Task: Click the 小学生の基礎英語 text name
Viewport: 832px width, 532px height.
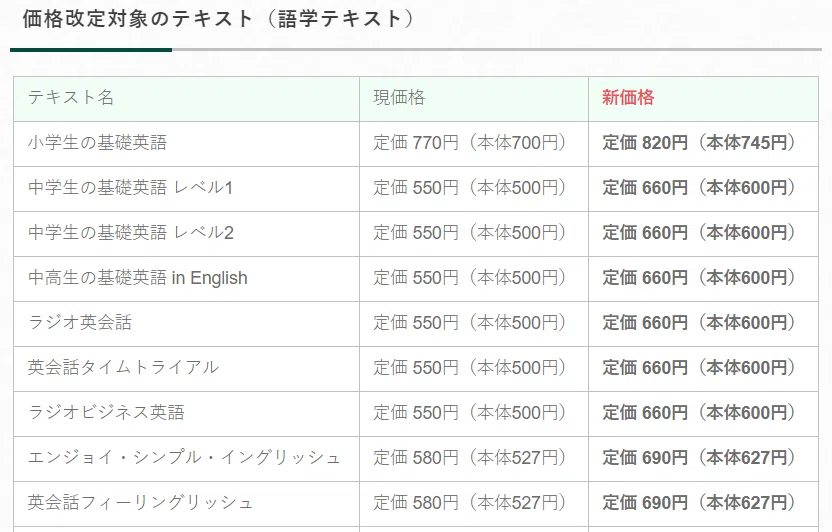Action: tap(97, 143)
